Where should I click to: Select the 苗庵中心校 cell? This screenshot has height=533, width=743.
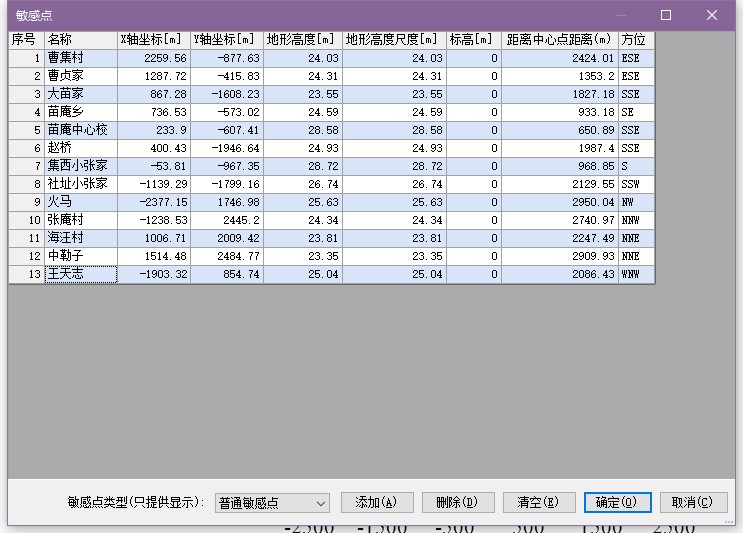pyautogui.click(x=80, y=130)
